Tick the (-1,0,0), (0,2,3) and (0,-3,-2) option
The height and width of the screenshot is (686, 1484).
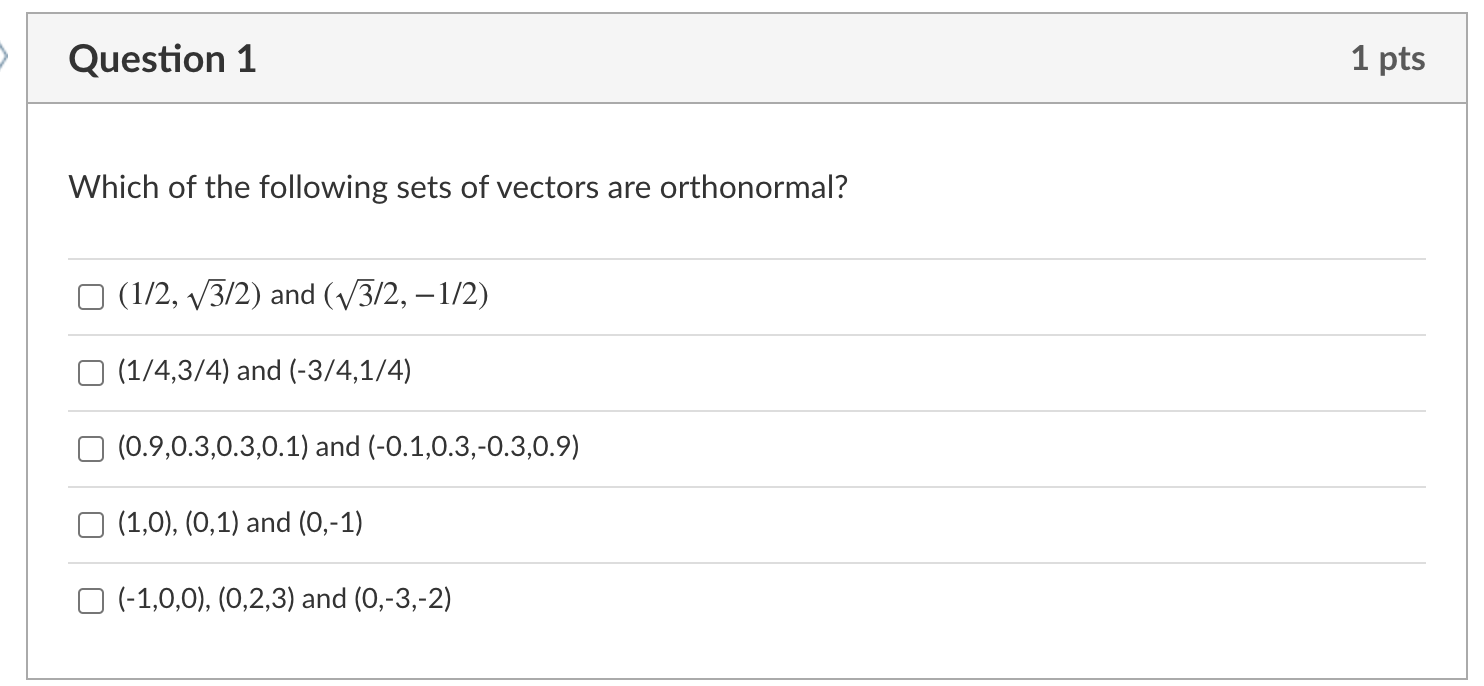coord(89,601)
